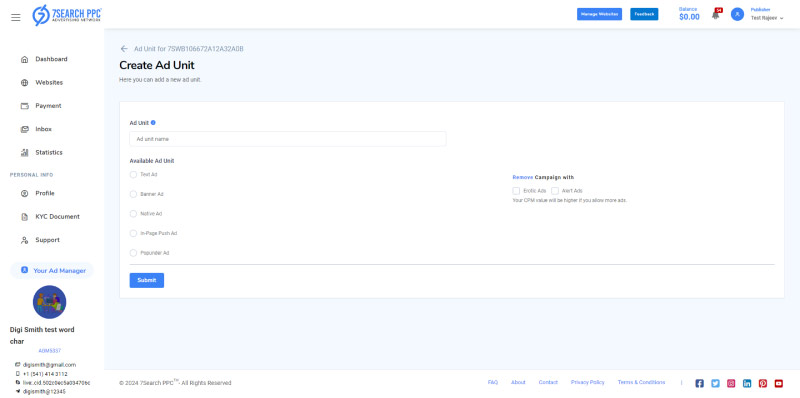Click the Digi Smith profile picture
800x398 pixels.
[x=49, y=302]
